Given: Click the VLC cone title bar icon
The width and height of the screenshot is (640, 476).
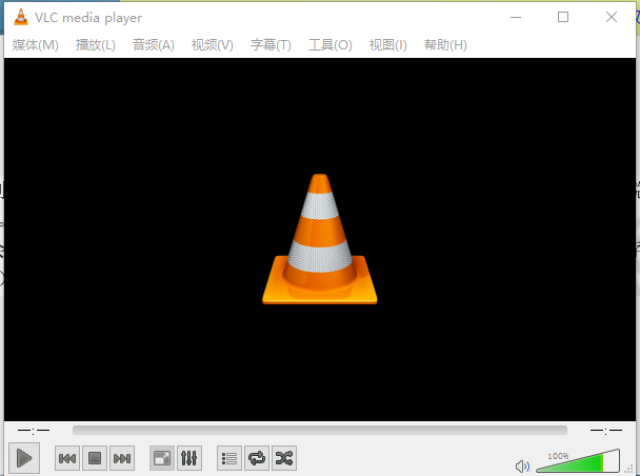Looking at the screenshot, I should [x=21, y=17].
